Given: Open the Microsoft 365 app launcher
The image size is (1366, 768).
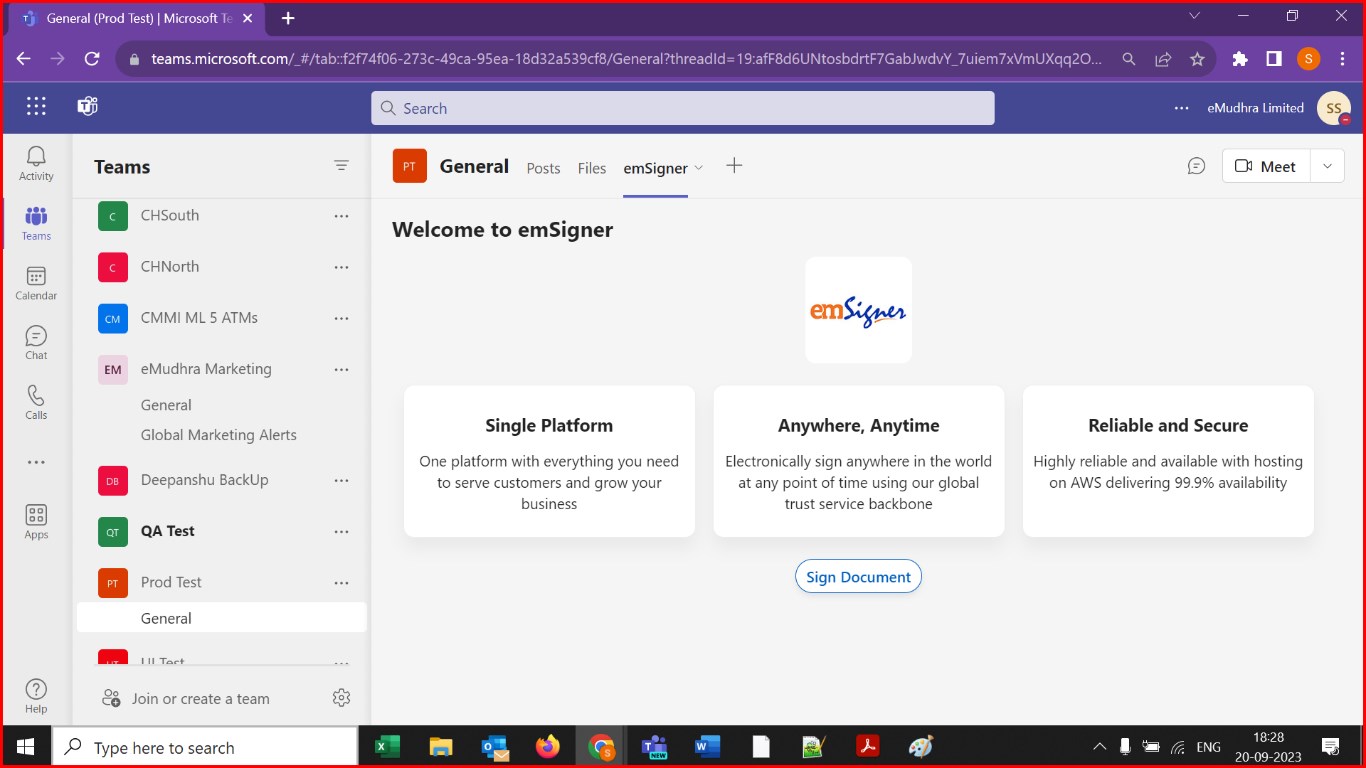Looking at the screenshot, I should [36, 107].
